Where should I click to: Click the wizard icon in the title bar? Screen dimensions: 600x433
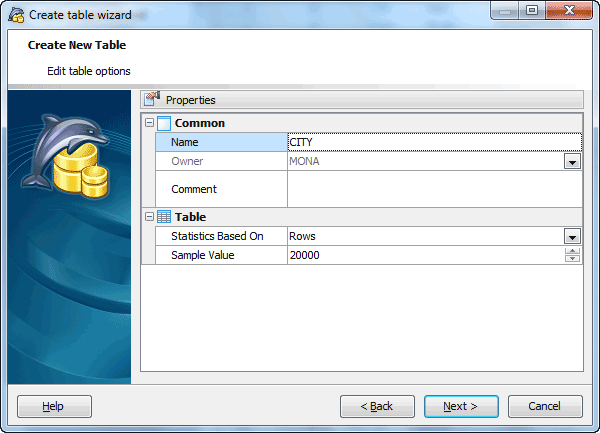(16, 15)
